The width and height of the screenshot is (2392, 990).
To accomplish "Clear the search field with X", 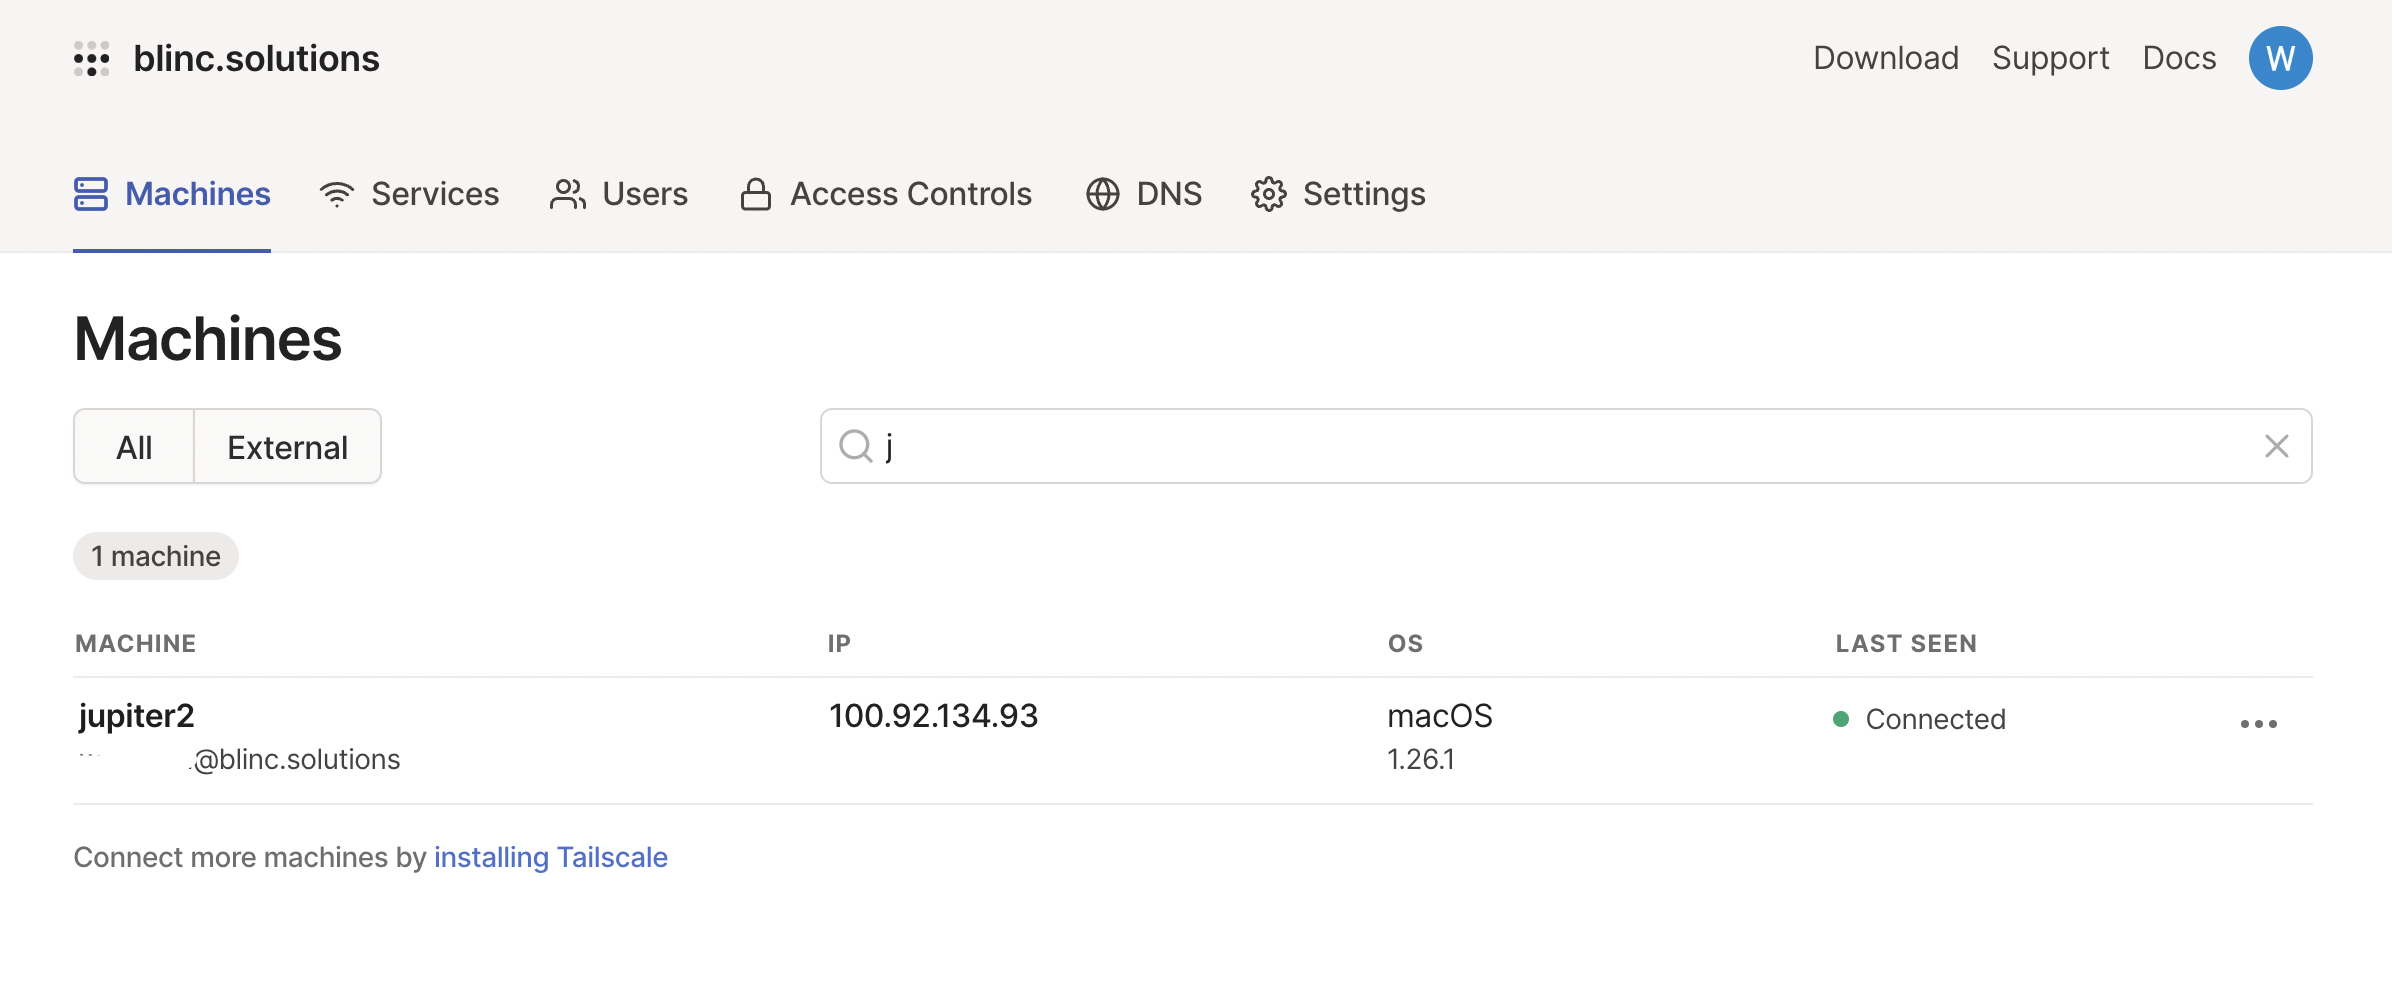I will (2277, 446).
